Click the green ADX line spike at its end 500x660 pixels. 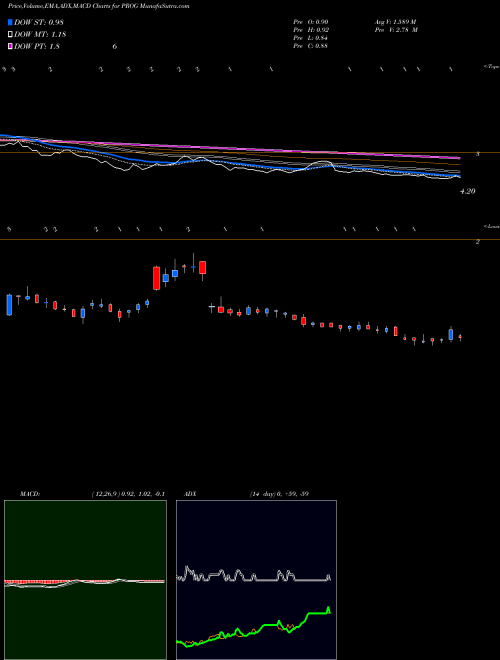(x=328, y=610)
